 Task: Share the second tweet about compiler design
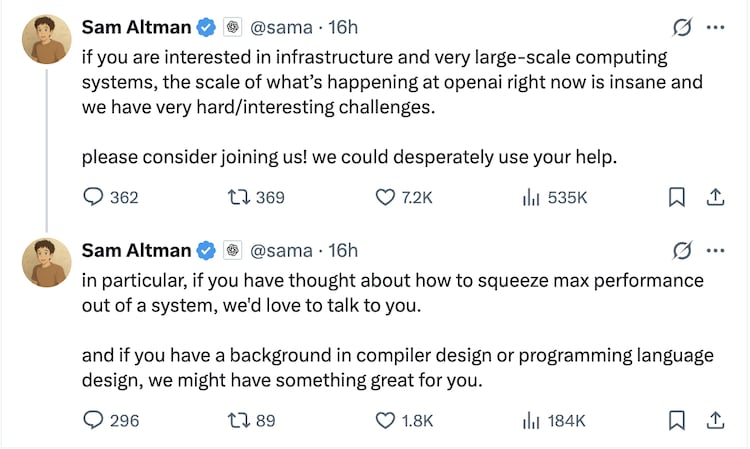click(x=715, y=421)
